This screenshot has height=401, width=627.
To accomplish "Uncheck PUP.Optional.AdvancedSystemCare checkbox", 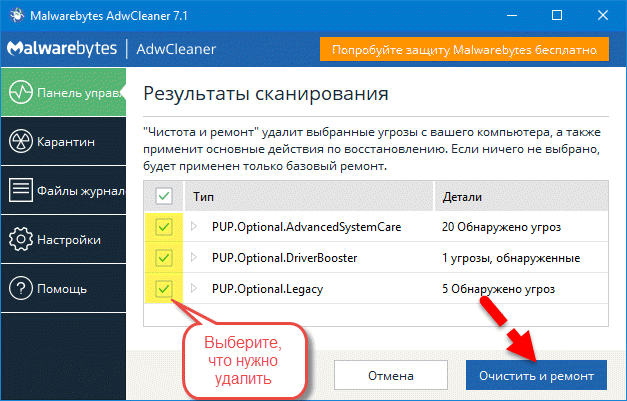I will click(x=164, y=227).
